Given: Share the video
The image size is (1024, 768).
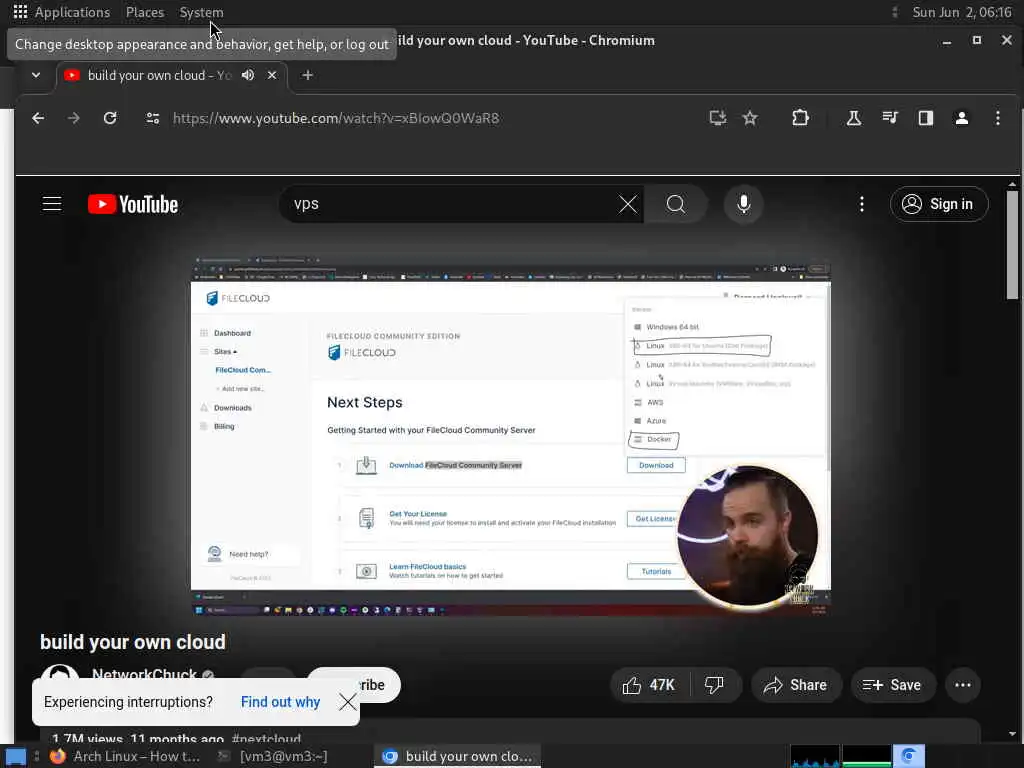Looking at the screenshot, I should [795, 685].
